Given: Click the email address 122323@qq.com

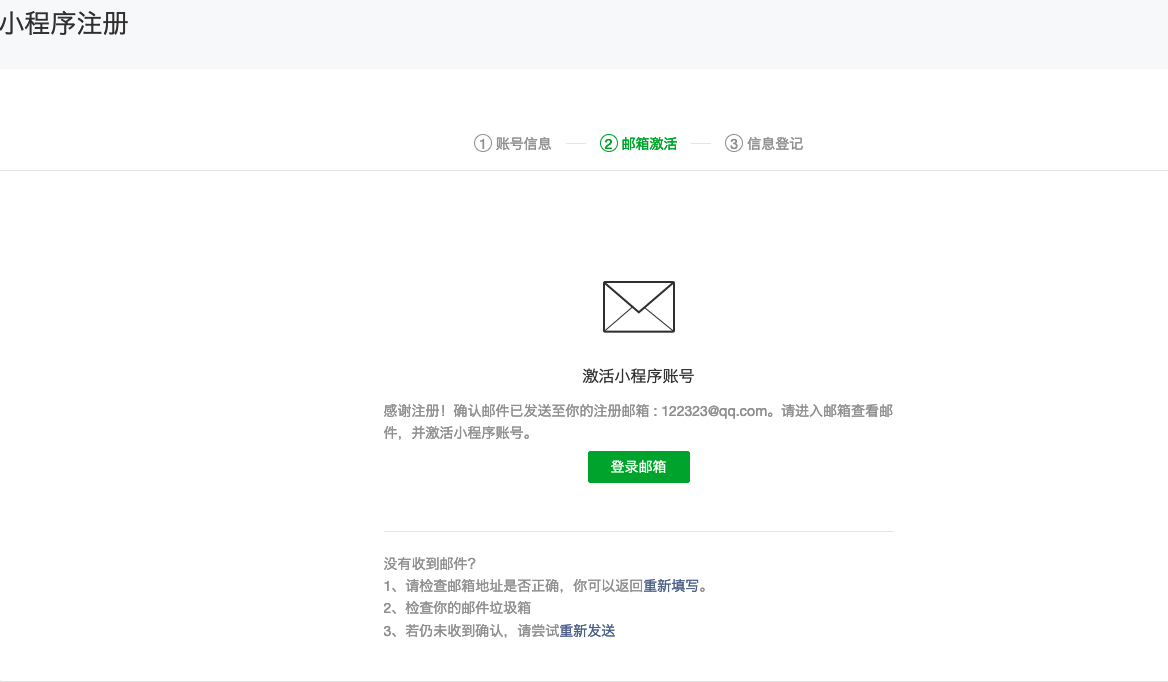Looking at the screenshot, I should pyautogui.click(x=714, y=410).
